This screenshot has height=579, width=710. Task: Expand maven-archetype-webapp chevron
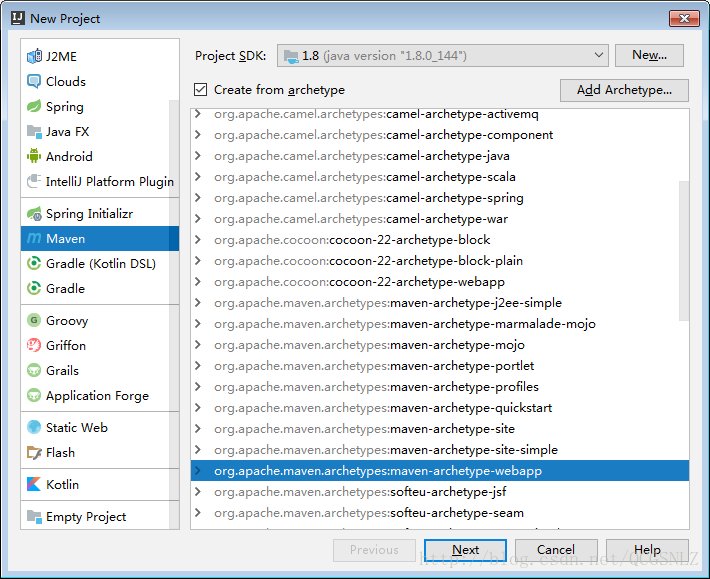click(x=198, y=470)
